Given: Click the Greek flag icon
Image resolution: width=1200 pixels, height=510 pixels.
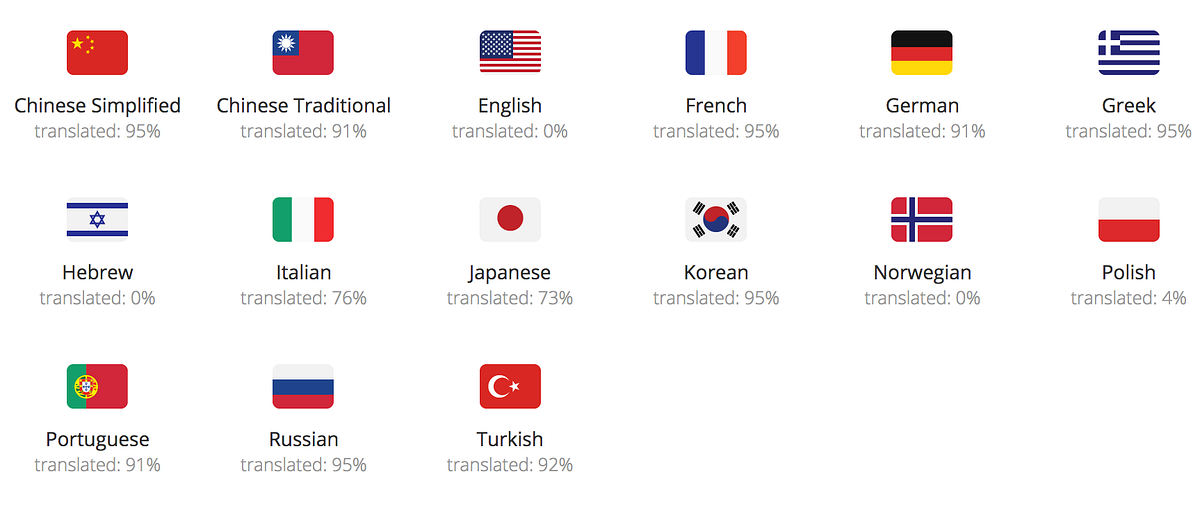Looking at the screenshot, I should pos(1128,53).
